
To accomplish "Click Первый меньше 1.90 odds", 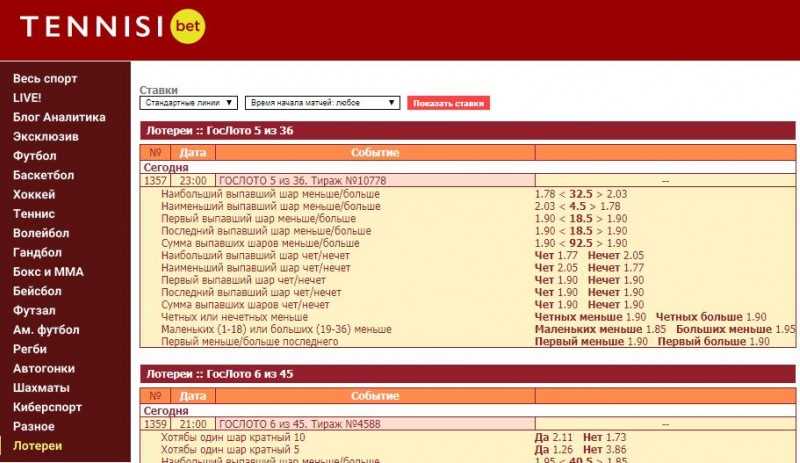I will [591, 342].
